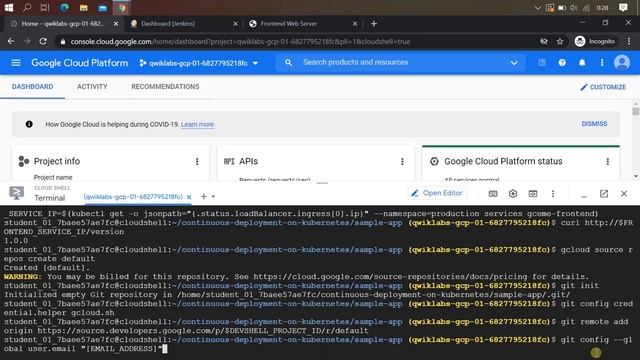Click the Incognito profile indicator
This screenshot has height=360, width=640.
click(595, 41)
